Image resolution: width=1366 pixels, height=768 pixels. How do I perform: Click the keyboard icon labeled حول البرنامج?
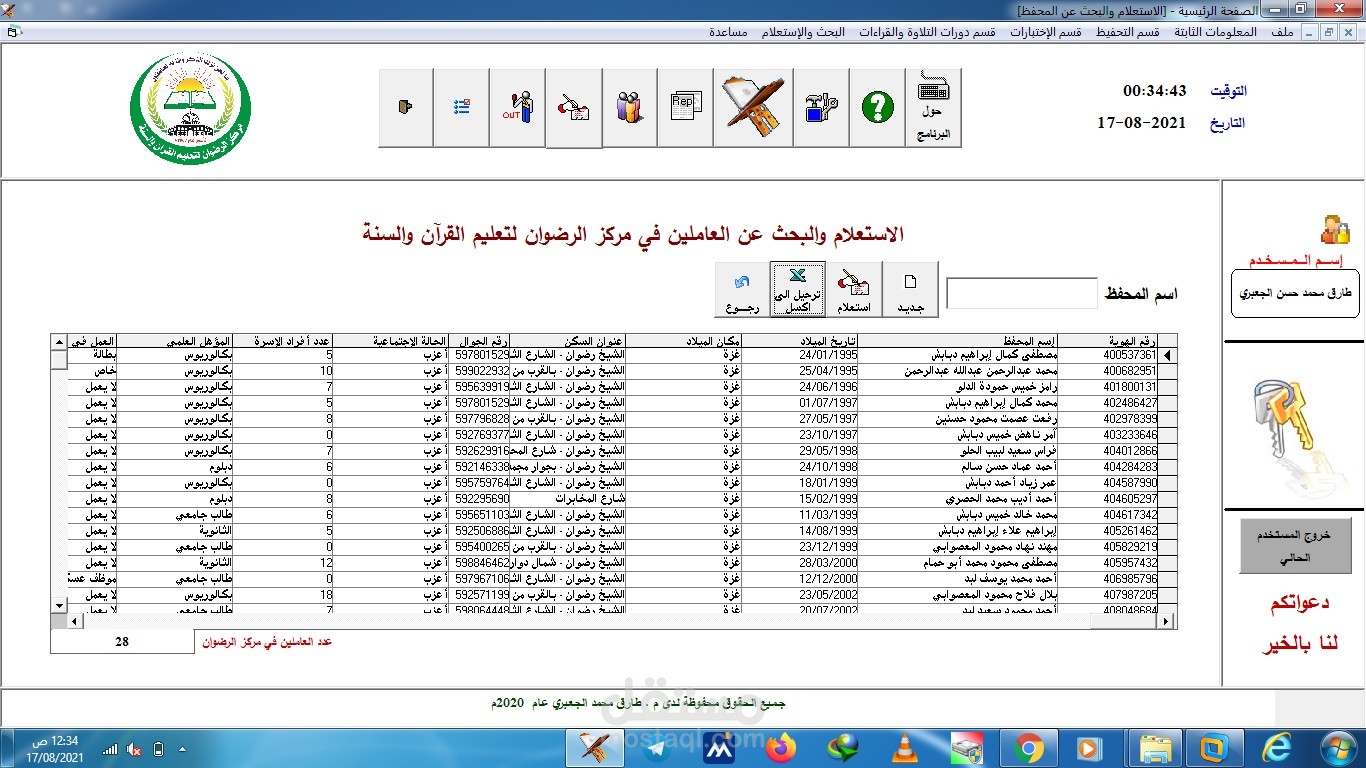934,105
